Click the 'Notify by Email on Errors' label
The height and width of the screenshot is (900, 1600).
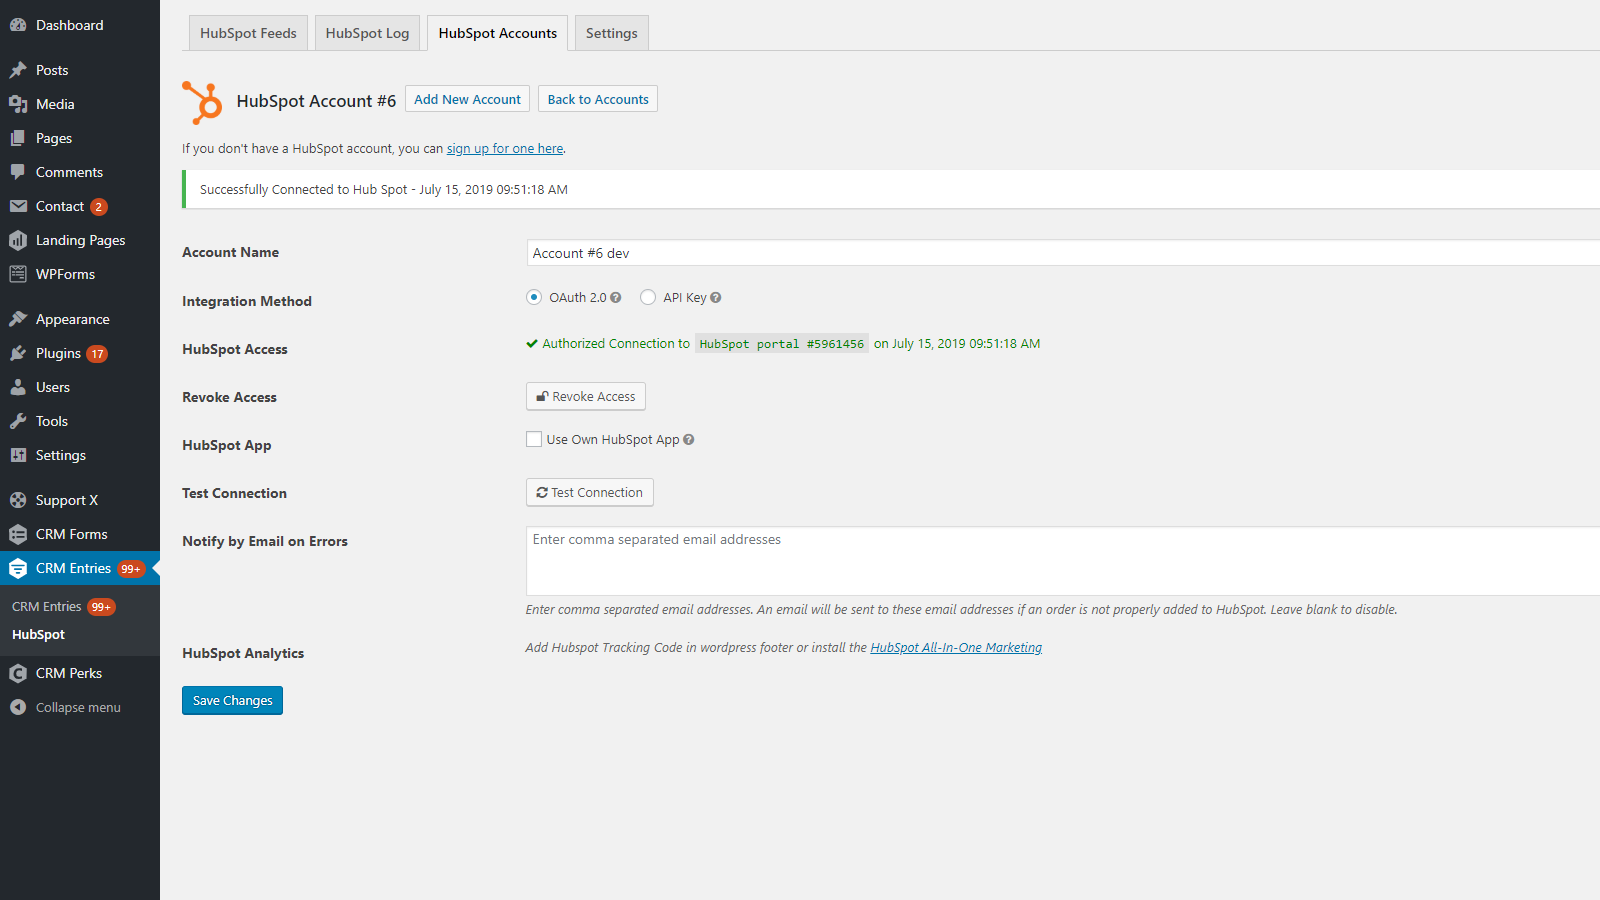click(x=265, y=541)
